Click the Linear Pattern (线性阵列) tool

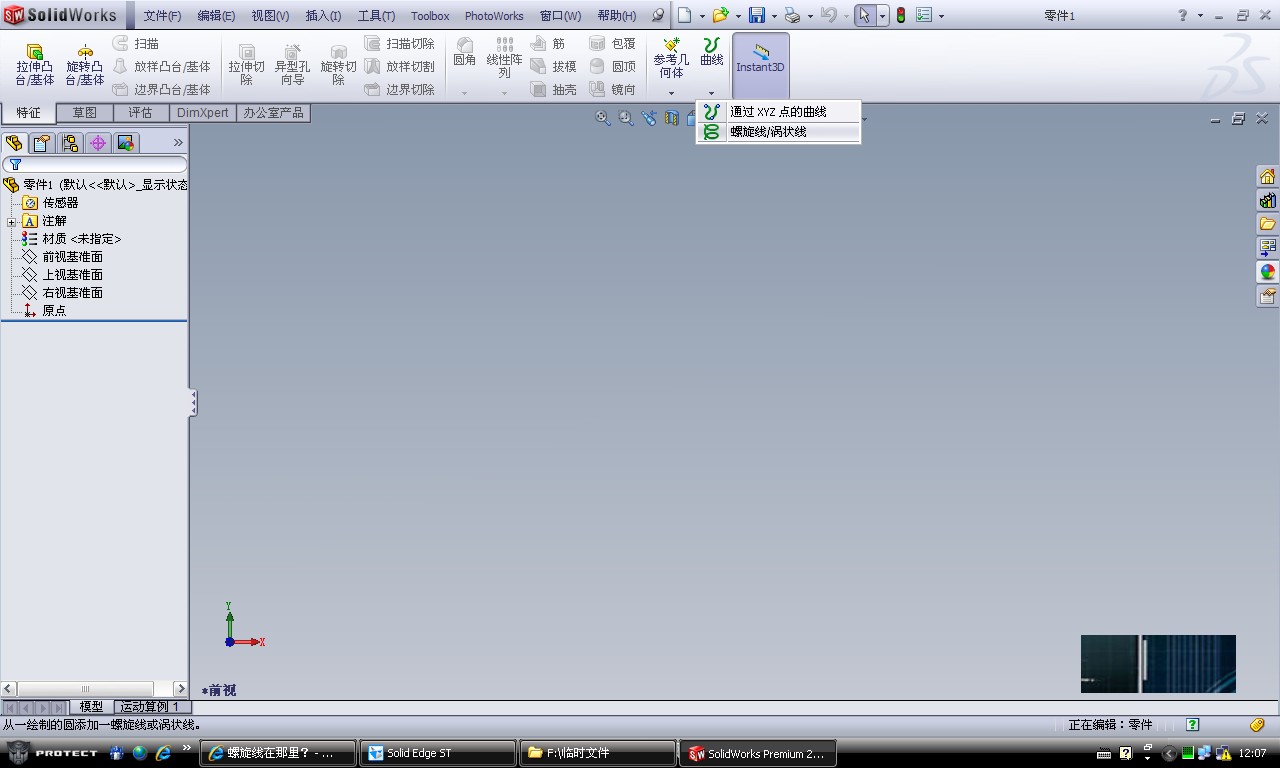(x=504, y=58)
